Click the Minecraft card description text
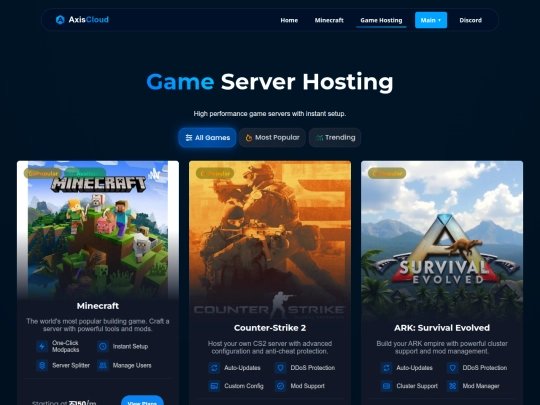This screenshot has width=540, height=405. click(x=98, y=325)
